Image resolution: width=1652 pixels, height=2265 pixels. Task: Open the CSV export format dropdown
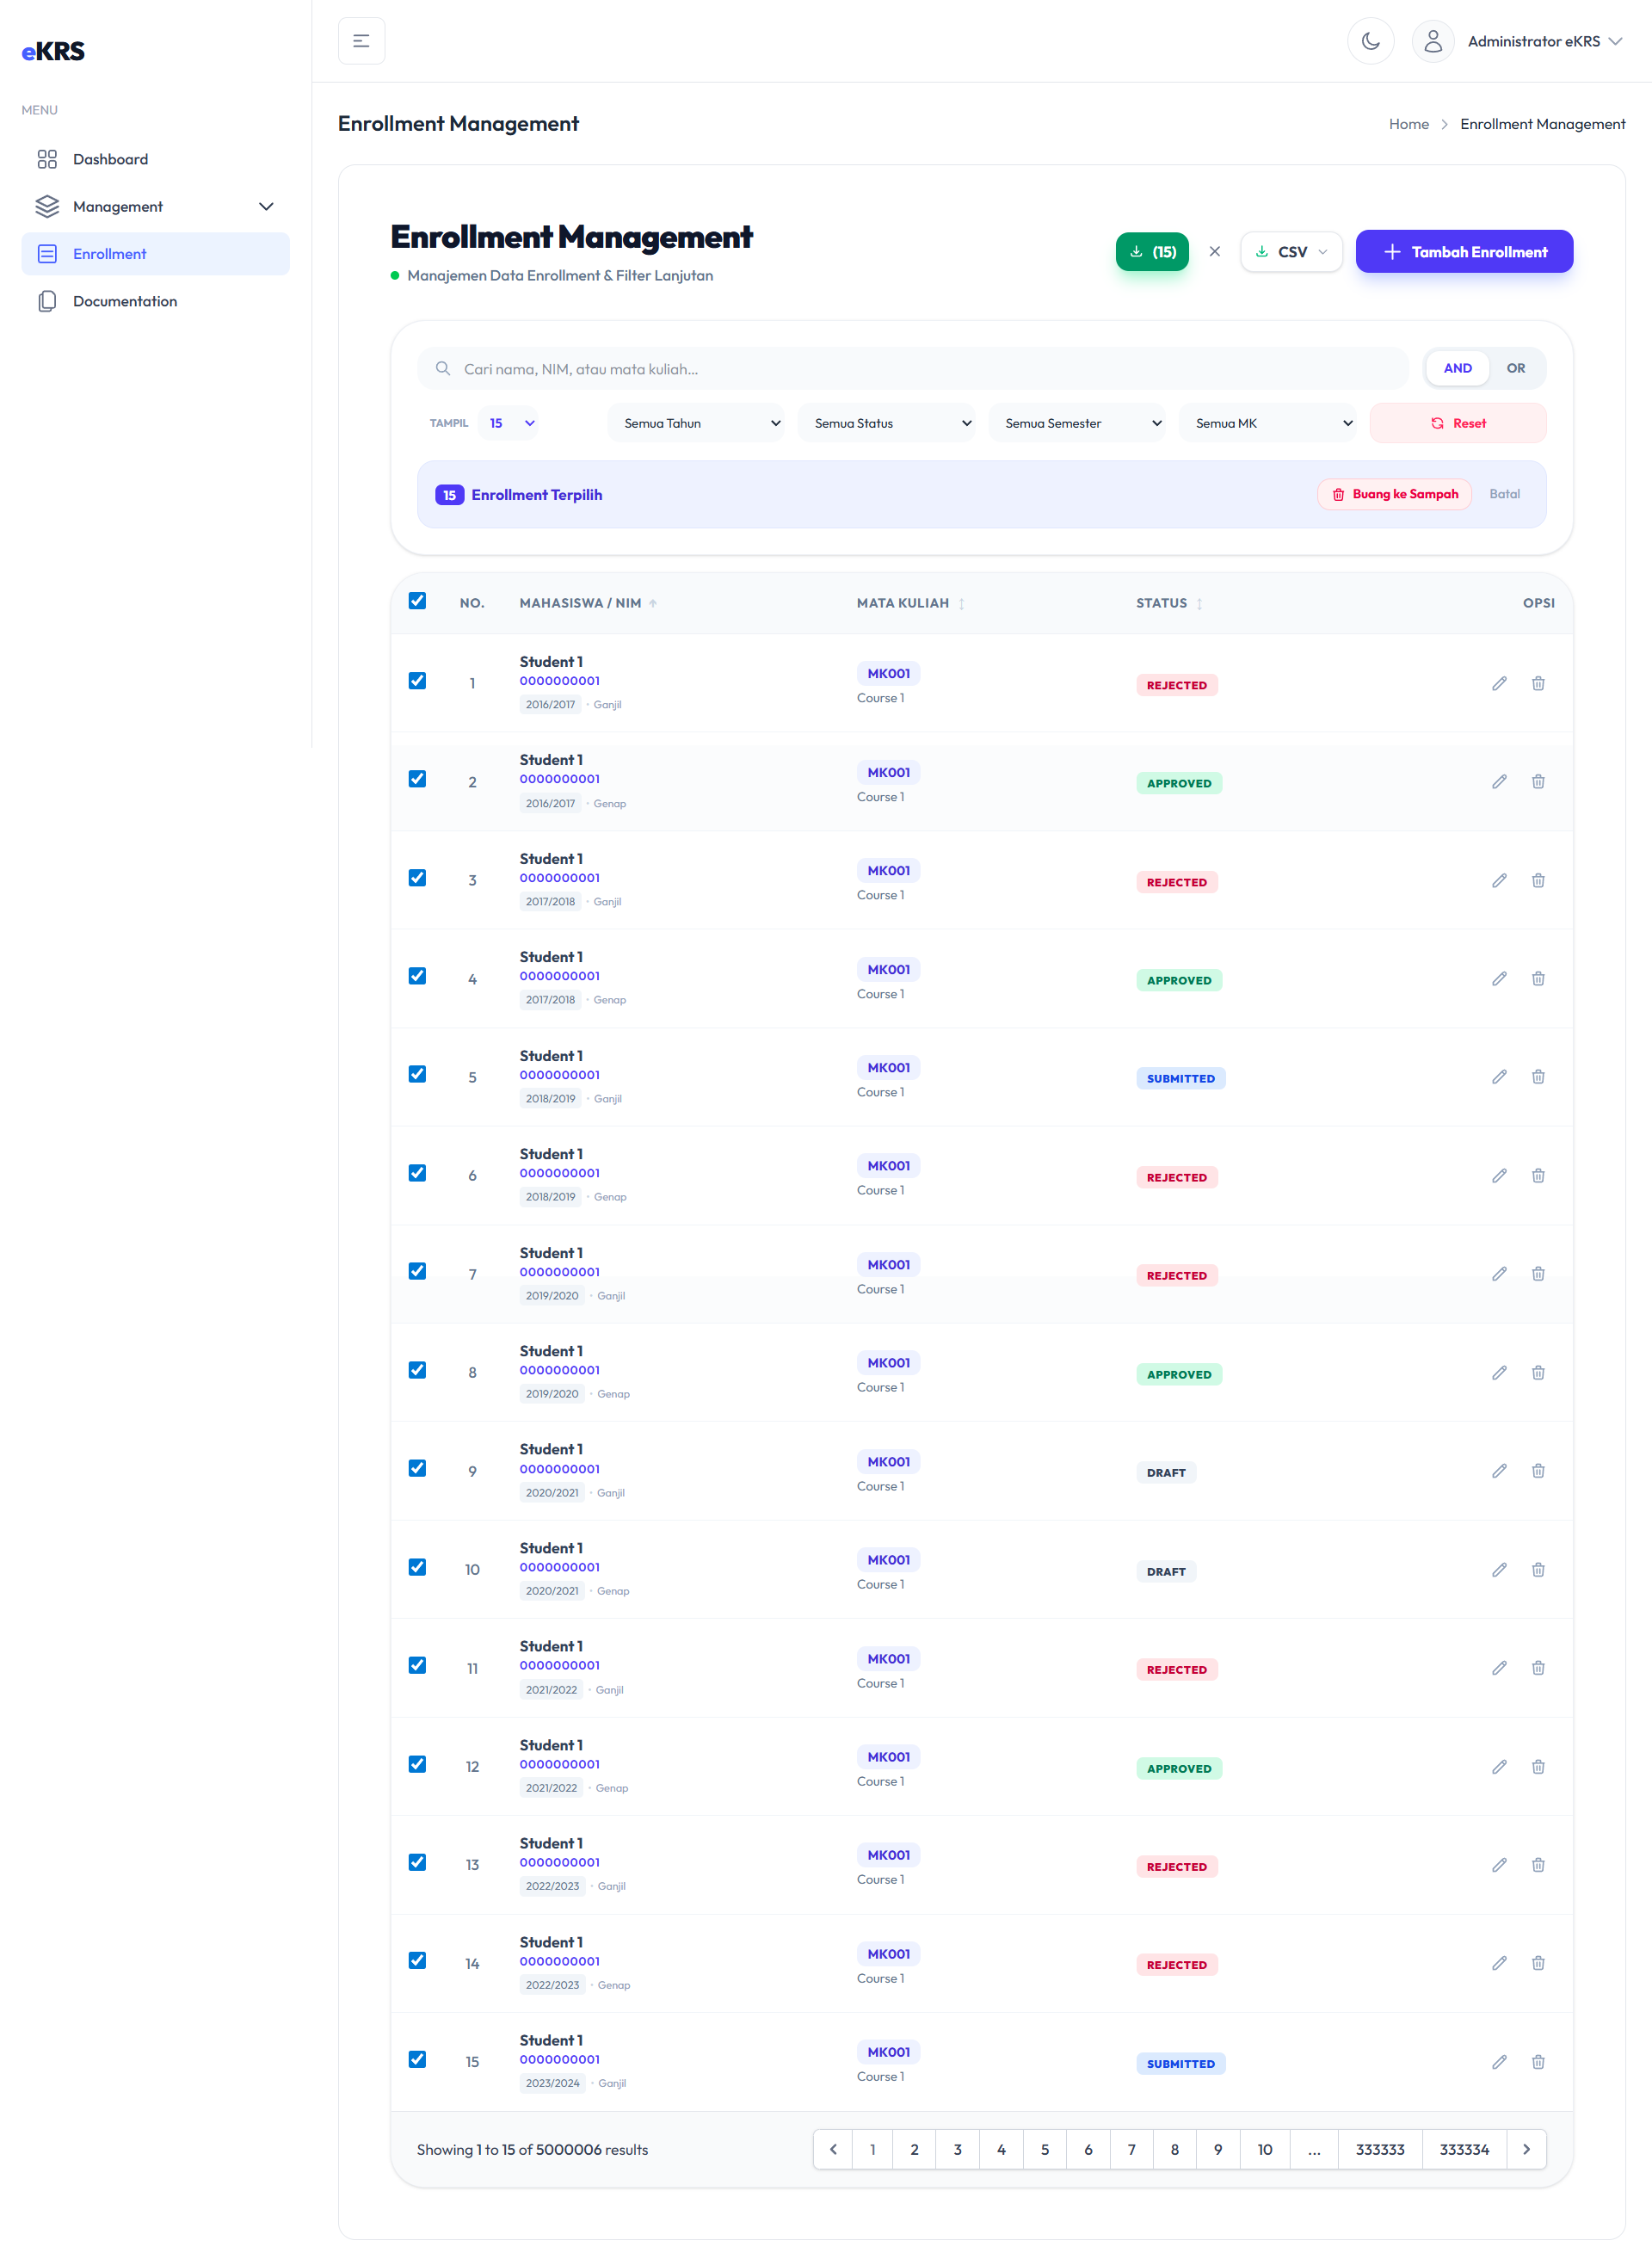coord(1291,251)
